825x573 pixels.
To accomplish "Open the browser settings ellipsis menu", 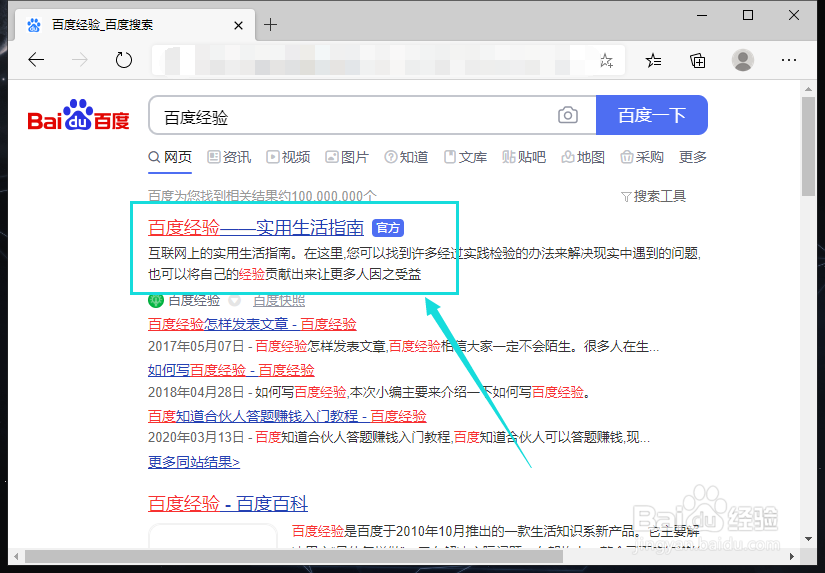I will (x=789, y=61).
